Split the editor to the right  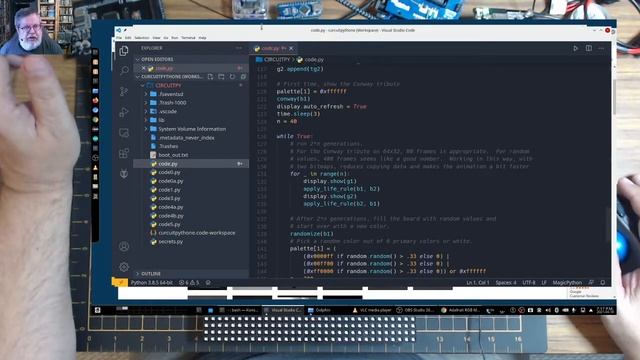pos(589,48)
